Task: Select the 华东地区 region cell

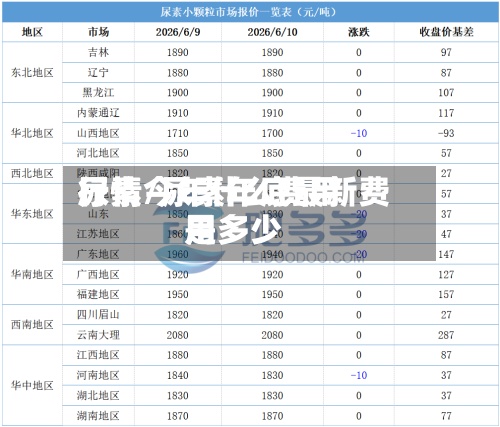Action: tap(32, 214)
